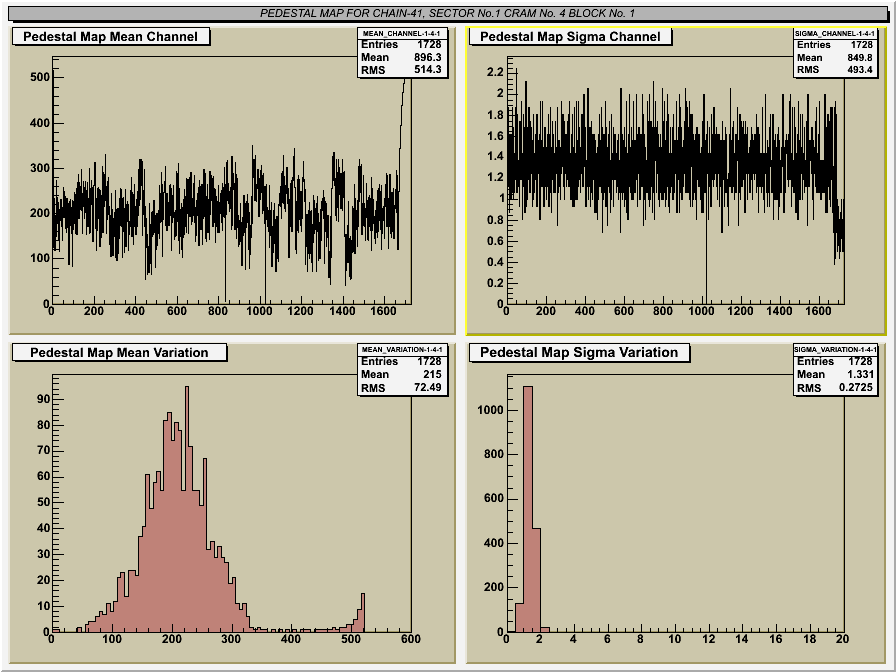Click y-axis label 500 on Mean Channel plot
Image resolution: width=896 pixels, height=672 pixels.
coord(40,77)
